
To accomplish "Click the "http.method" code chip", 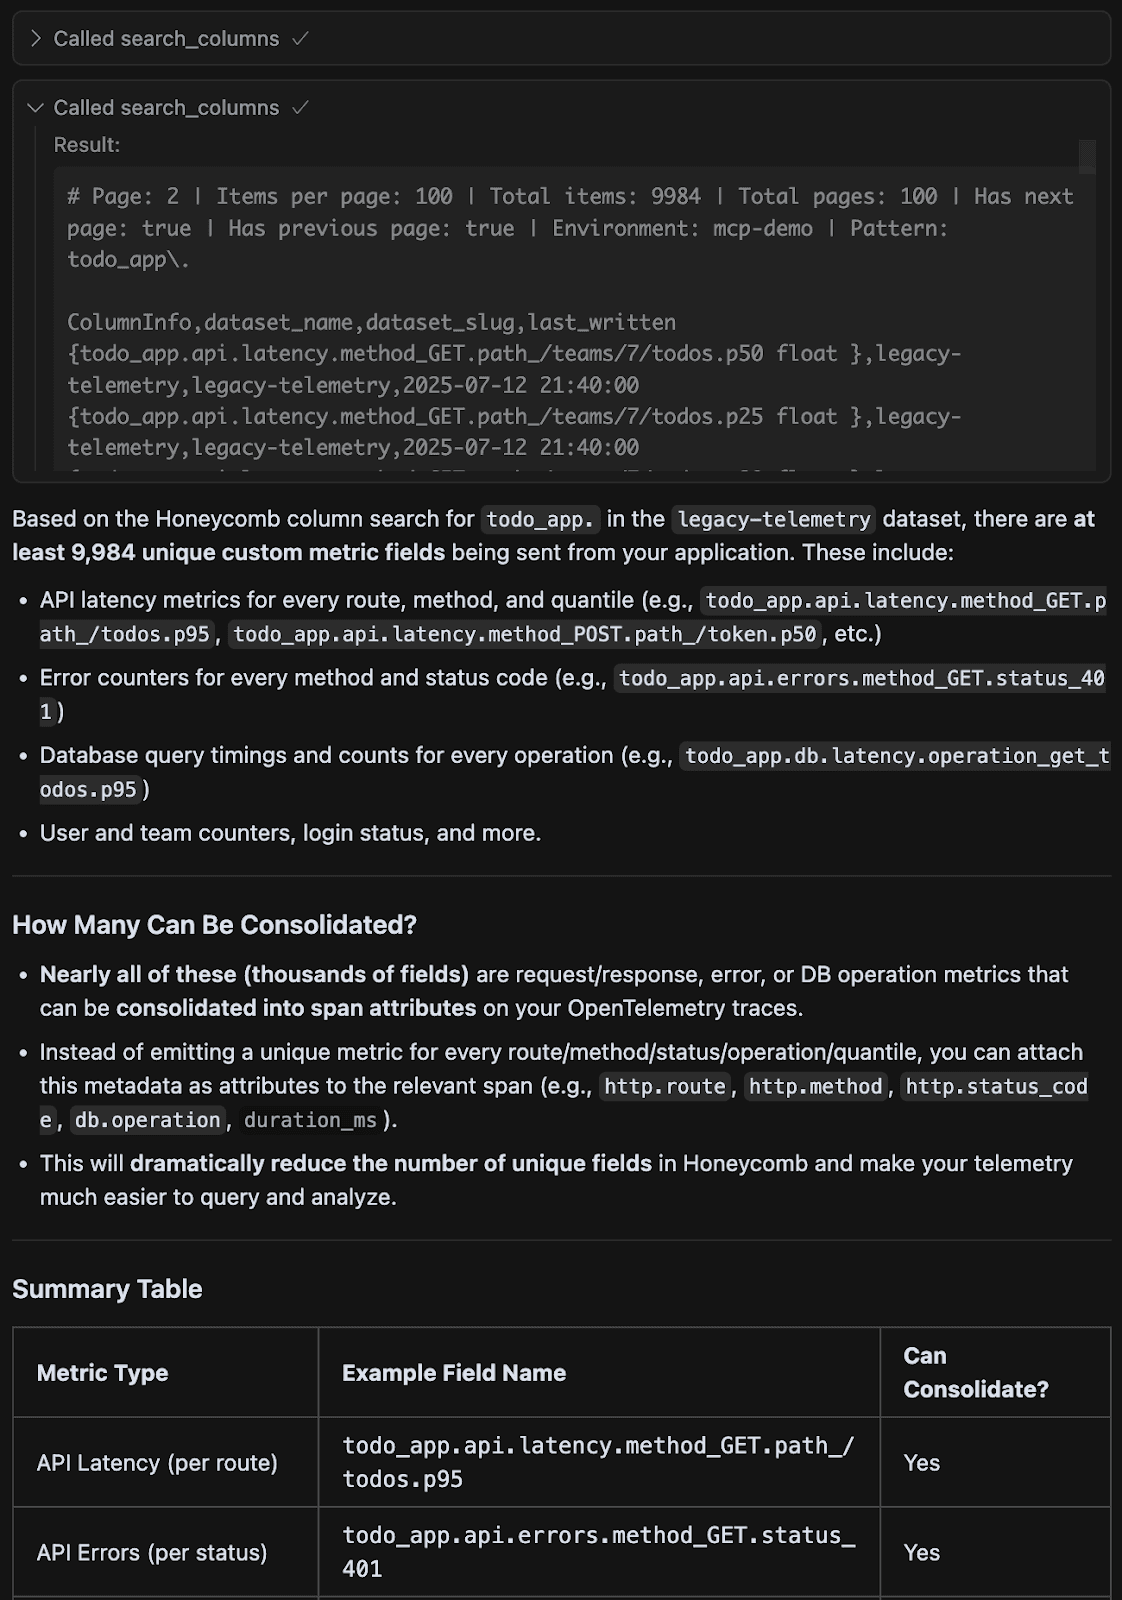I will [815, 1087].
